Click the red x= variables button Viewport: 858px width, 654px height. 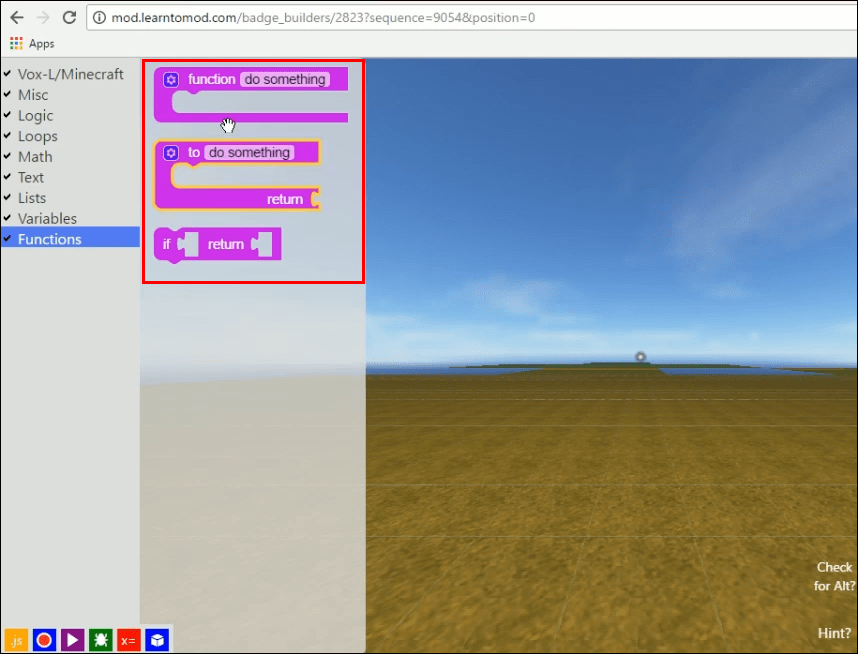(x=129, y=640)
